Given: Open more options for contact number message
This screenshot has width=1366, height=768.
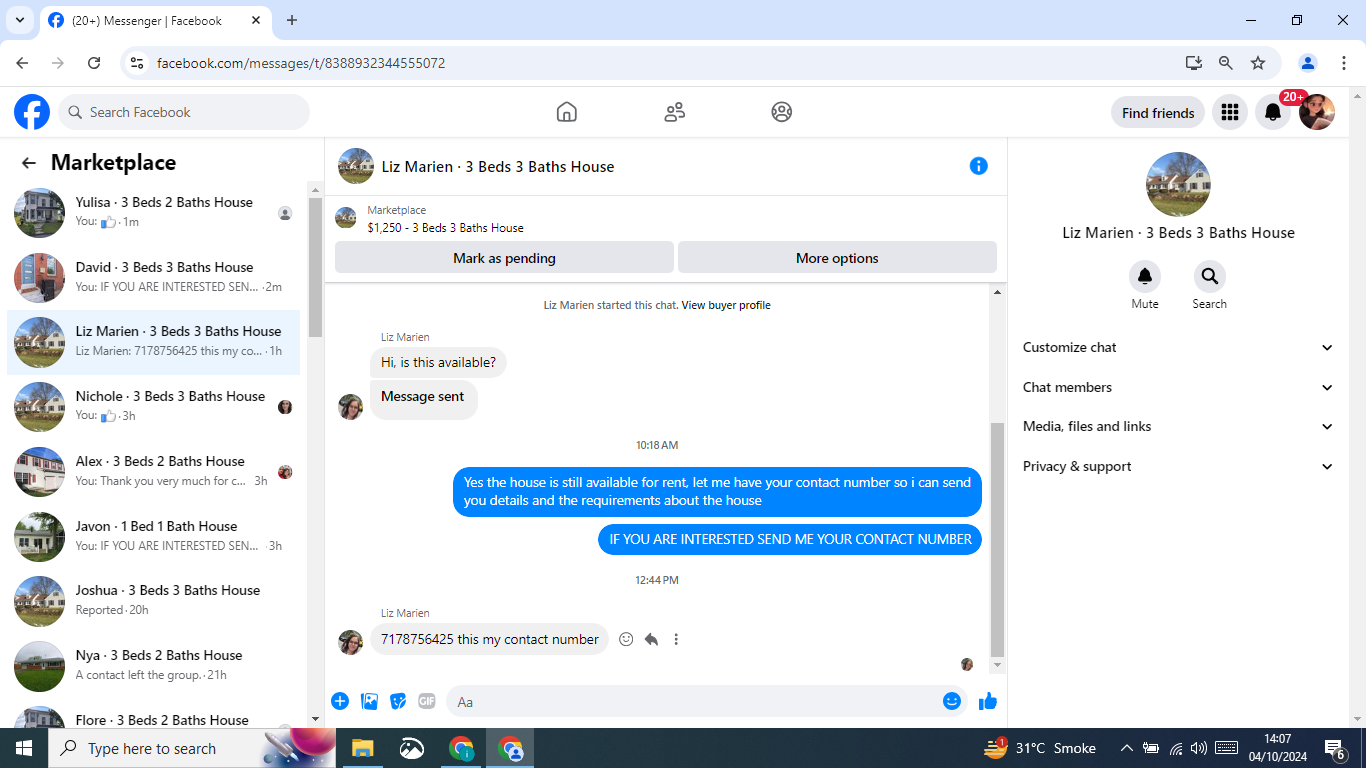Looking at the screenshot, I should [676, 639].
